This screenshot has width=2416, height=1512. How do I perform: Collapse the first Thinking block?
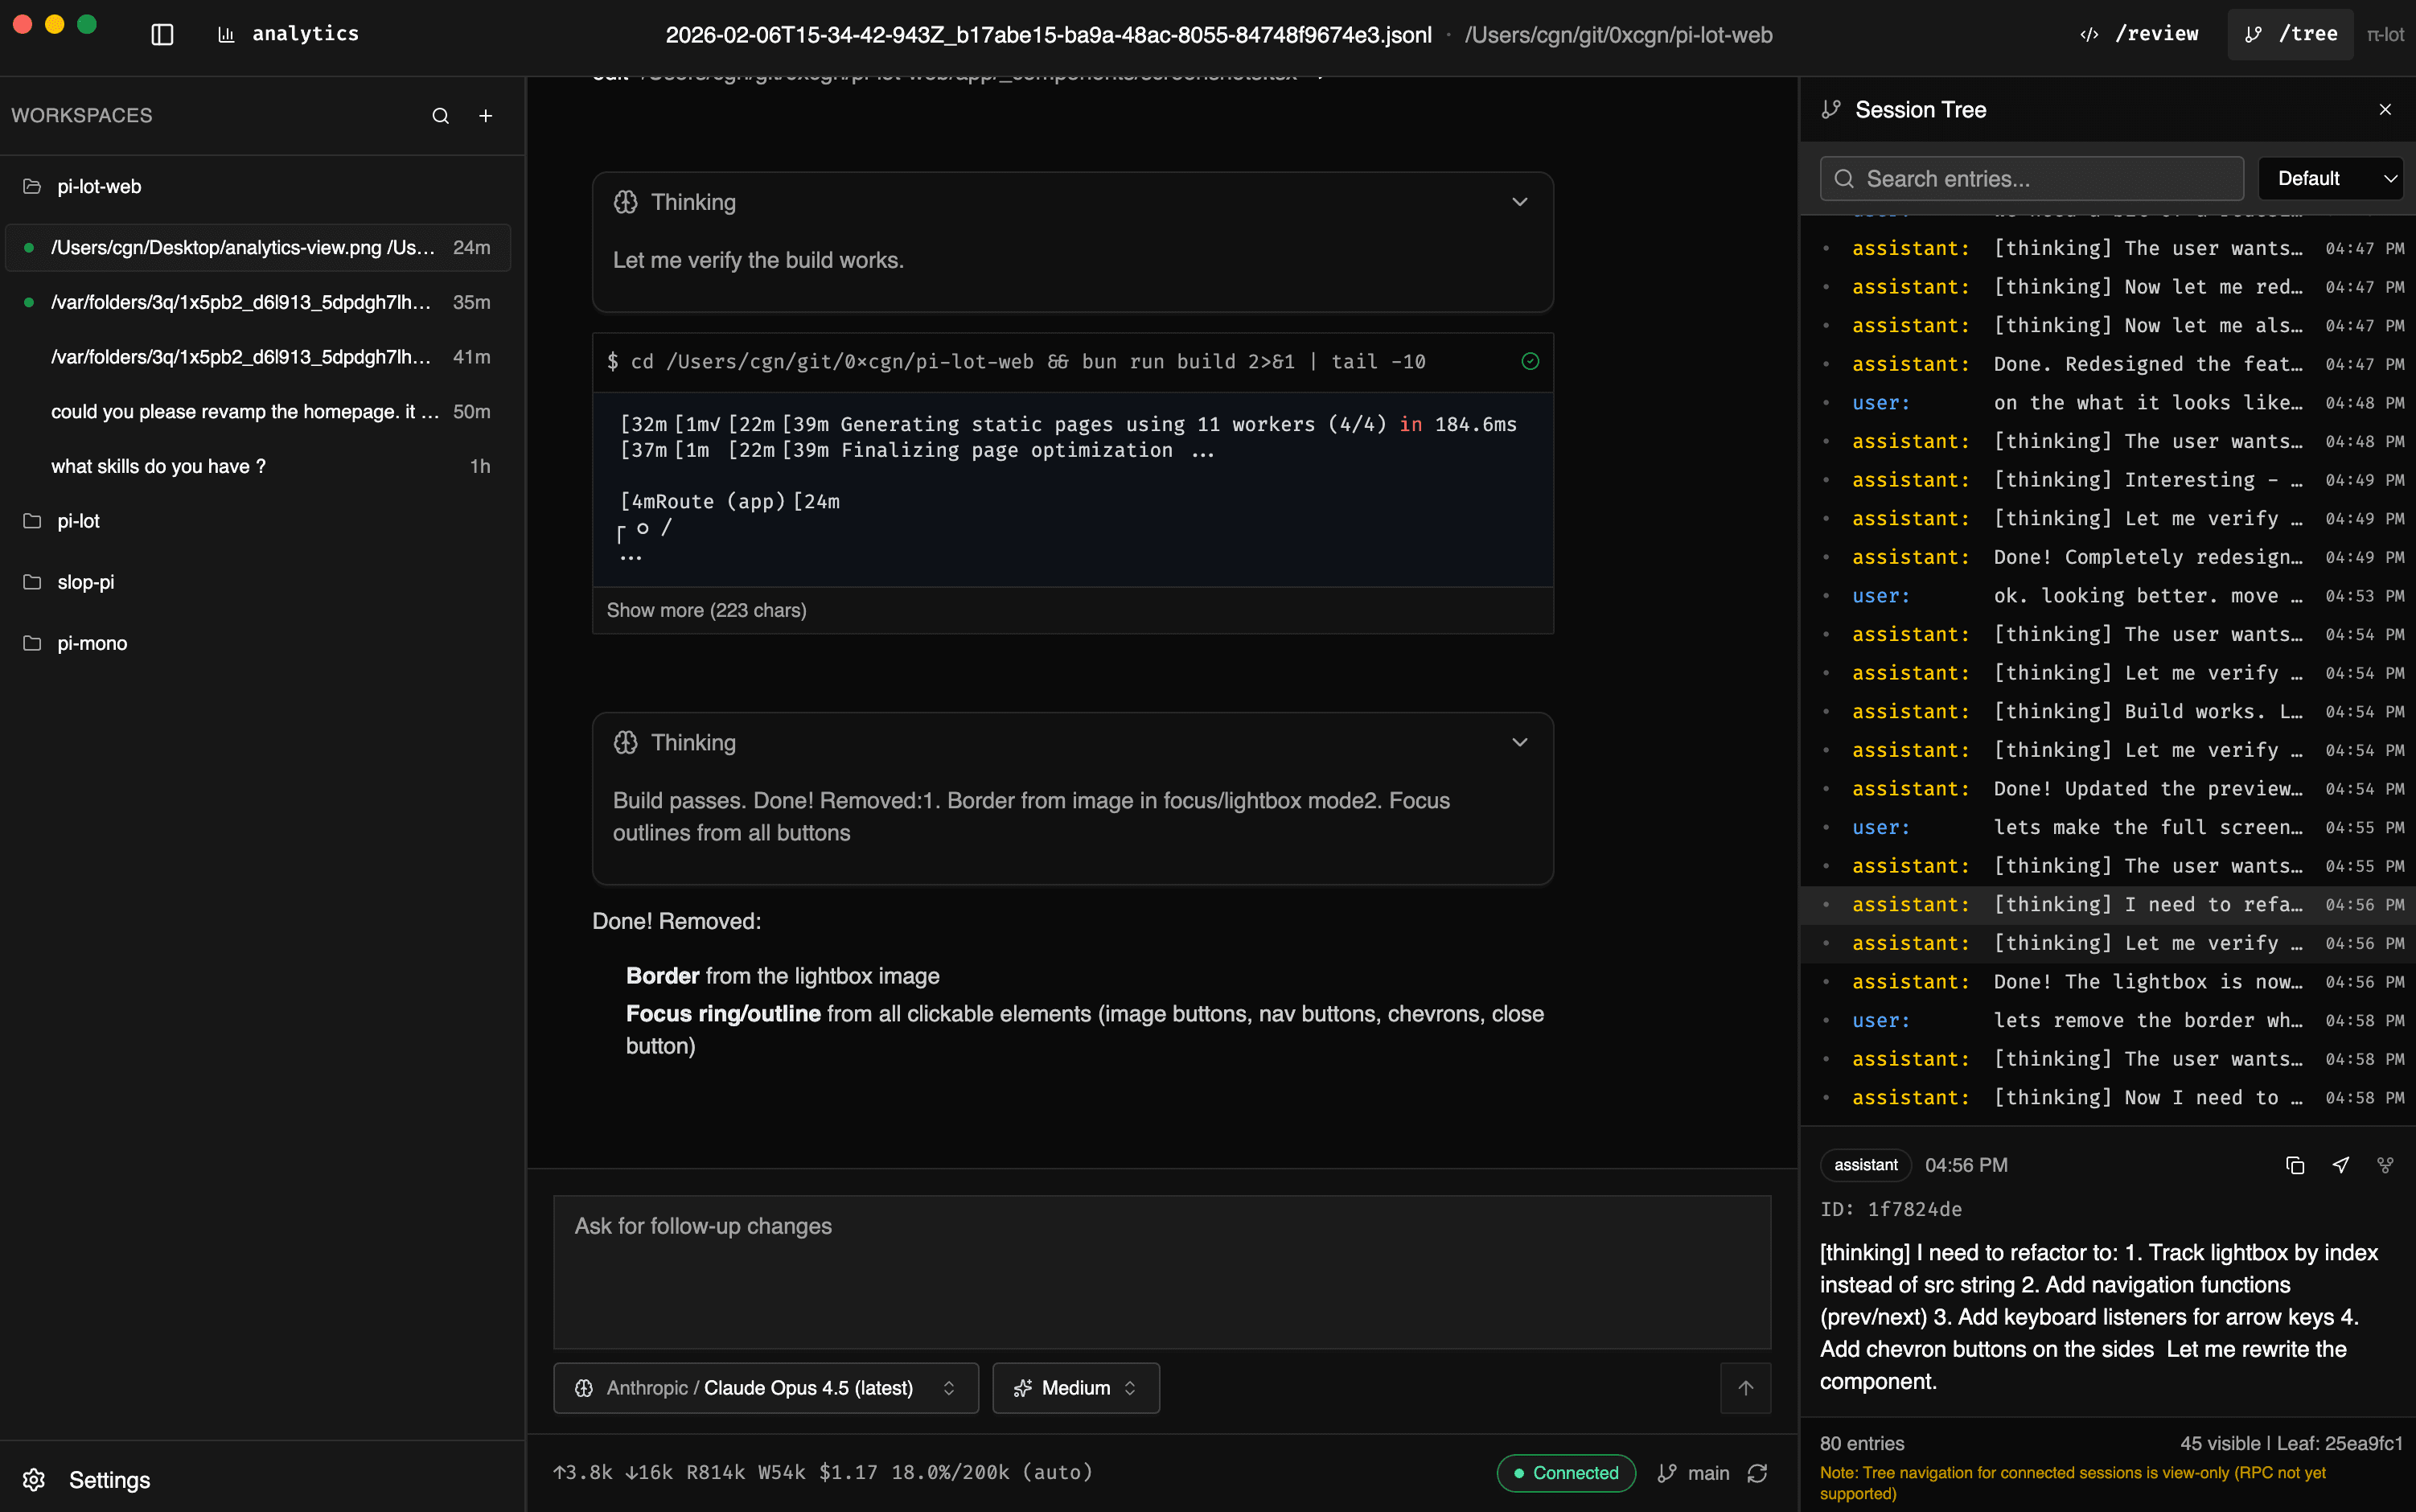[1519, 201]
